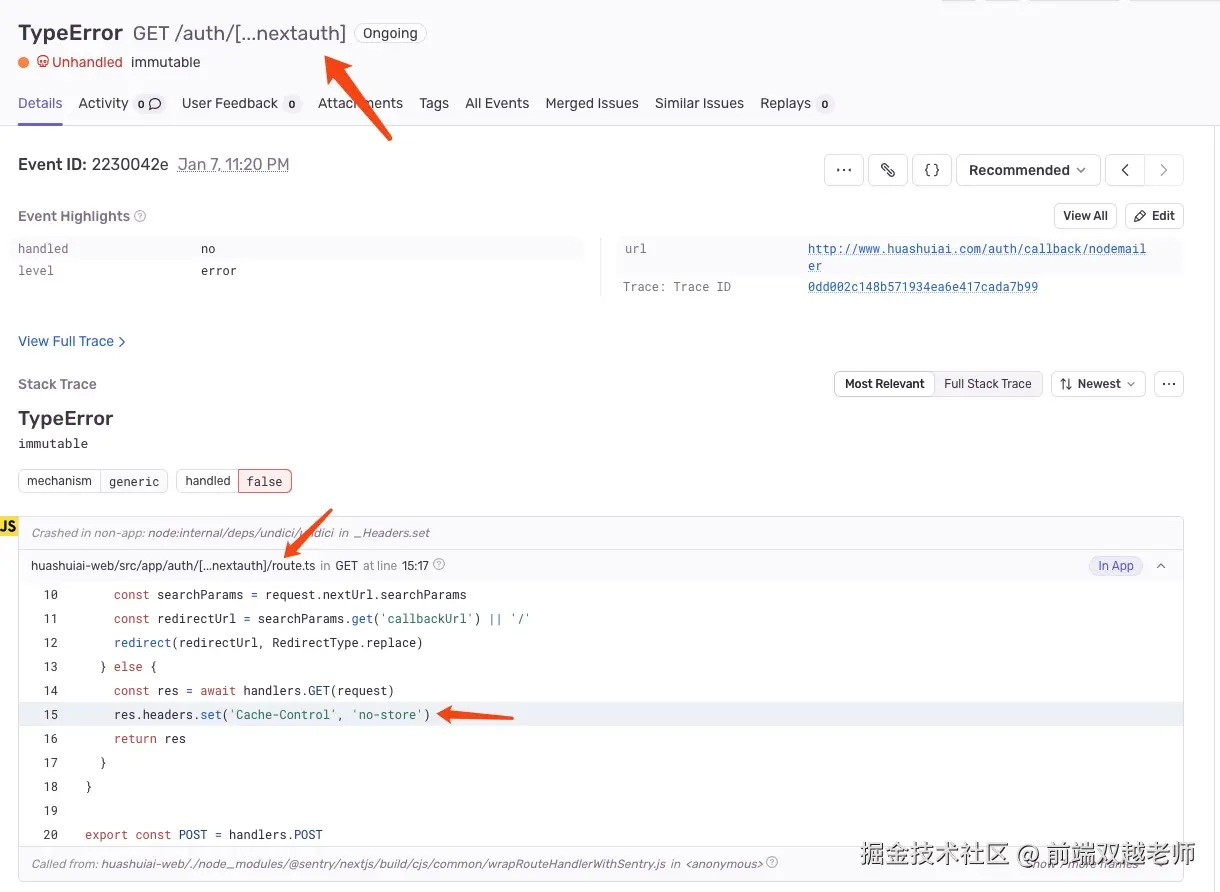1220x892 pixels.
Task: Click the help icon beside Event Highlights
Action: (x=139, y=216)
